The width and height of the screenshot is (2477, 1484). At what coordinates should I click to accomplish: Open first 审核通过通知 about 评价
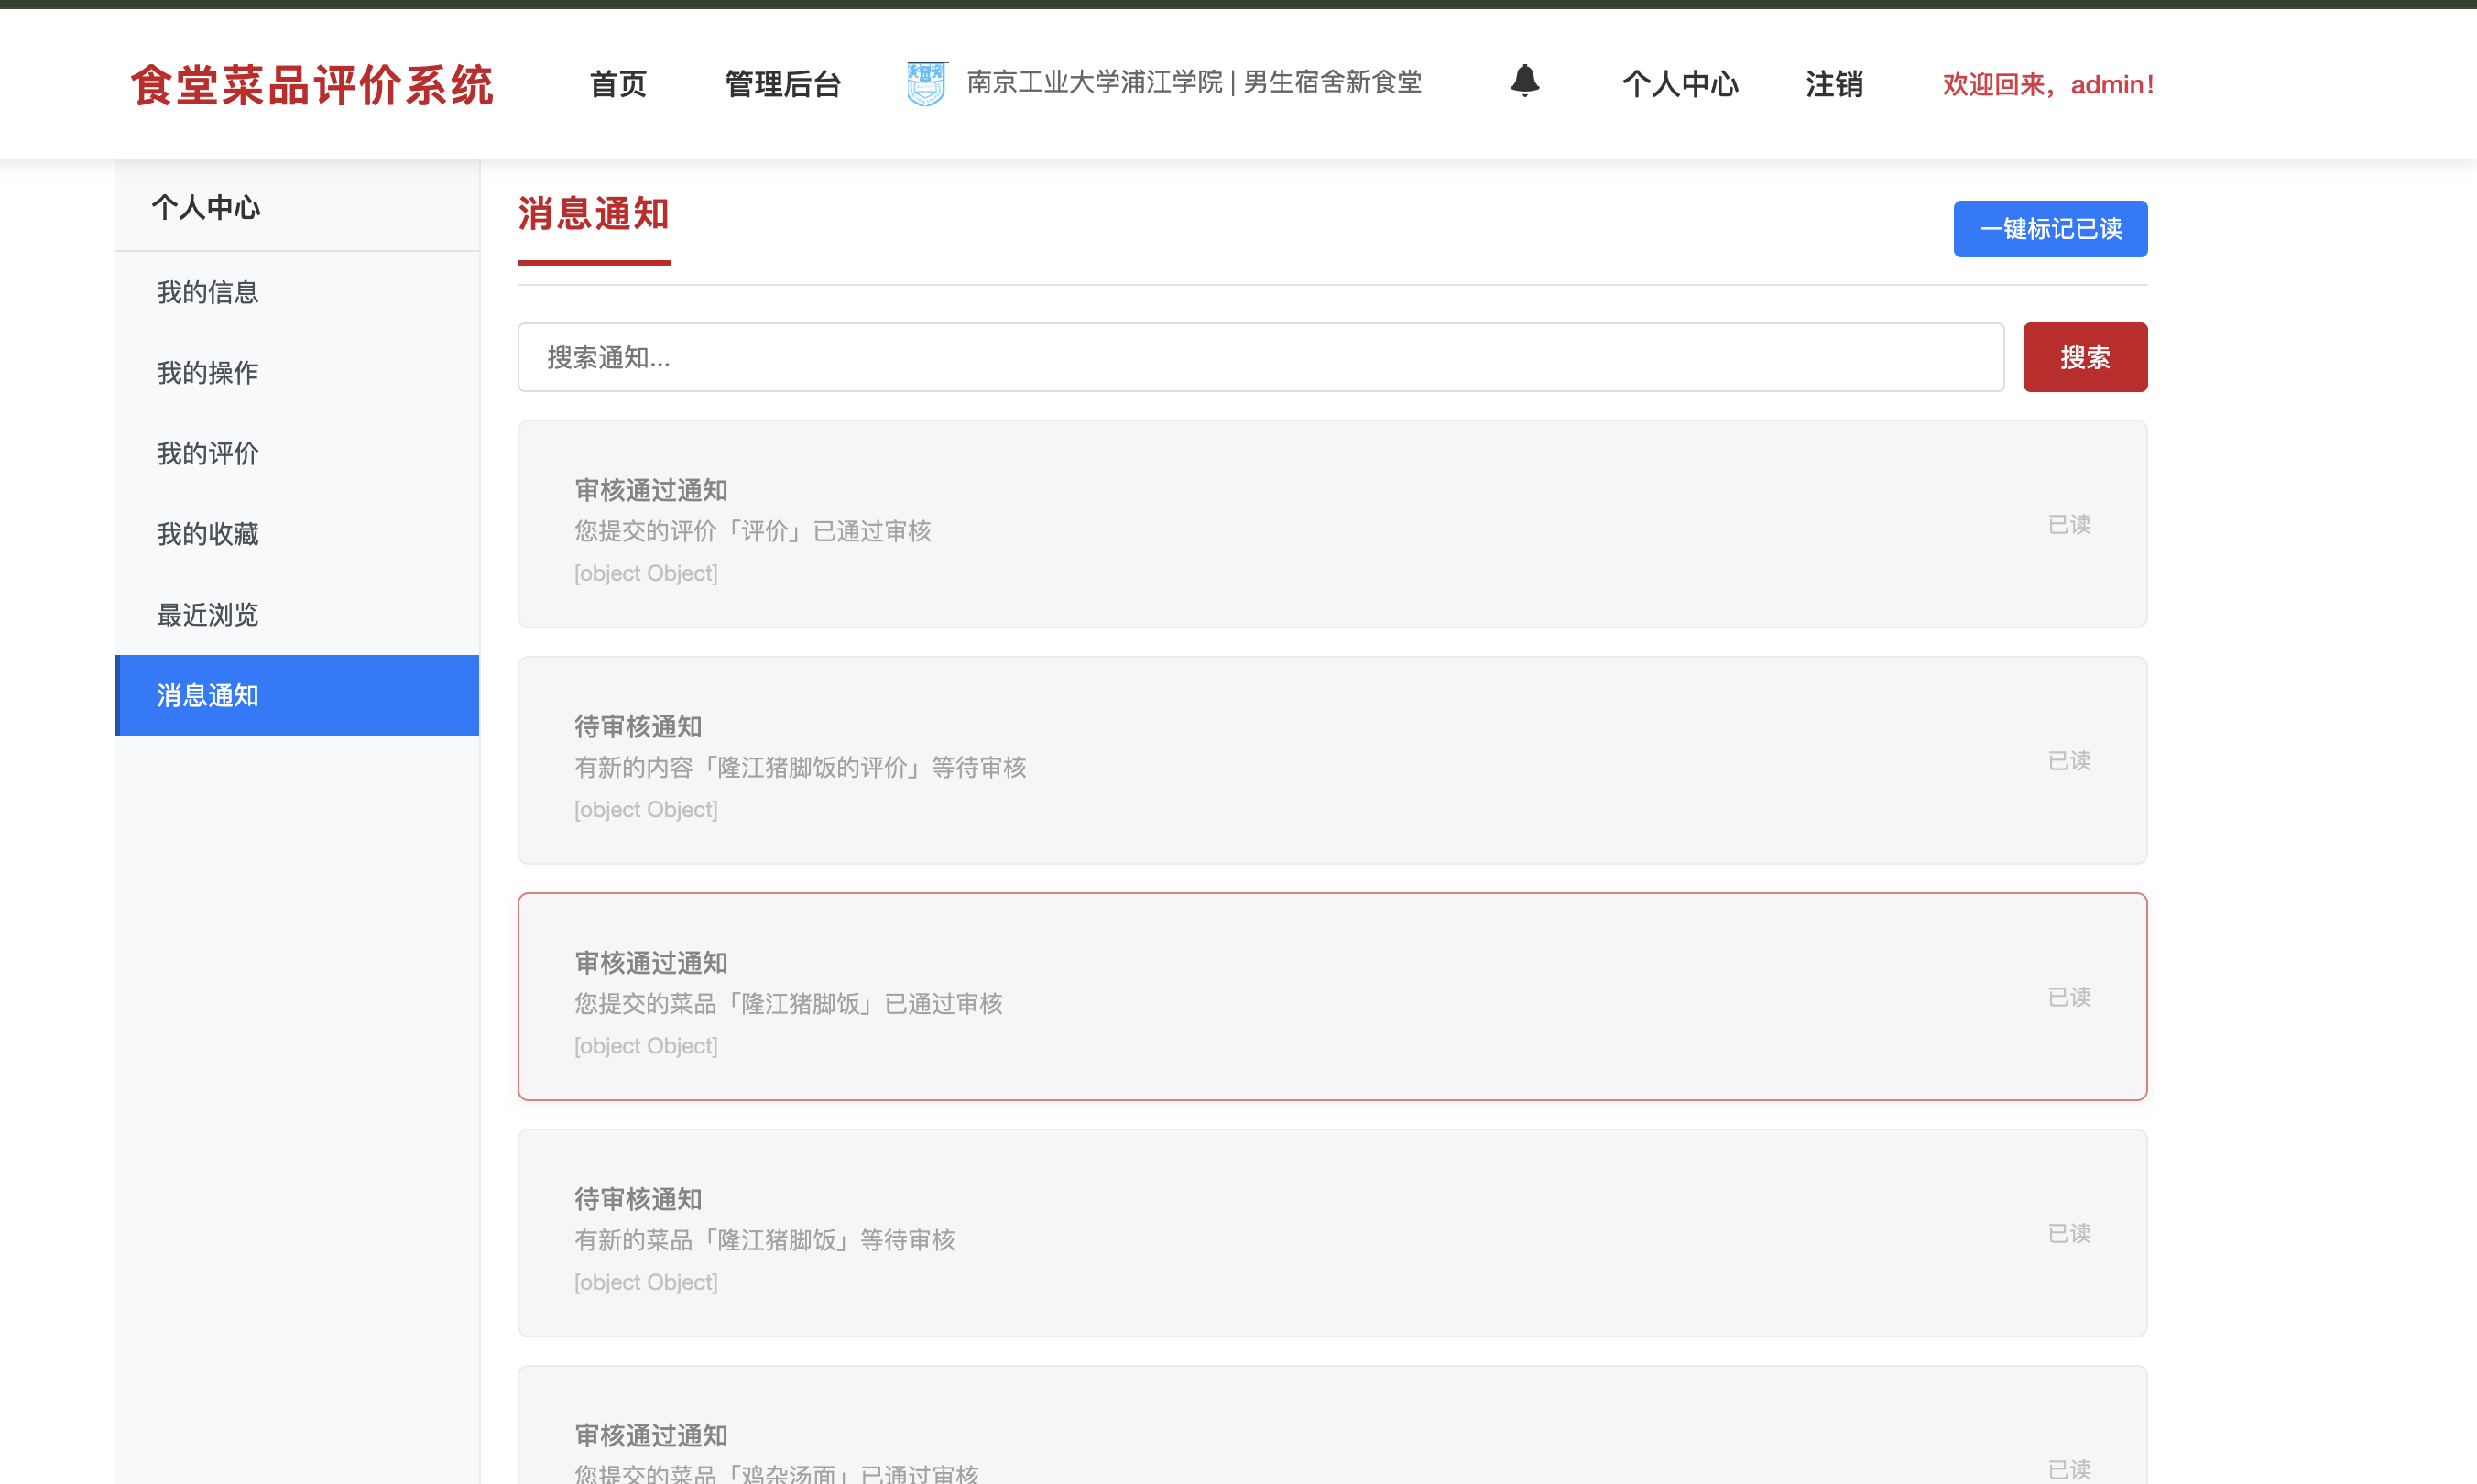pos(1331,524)
